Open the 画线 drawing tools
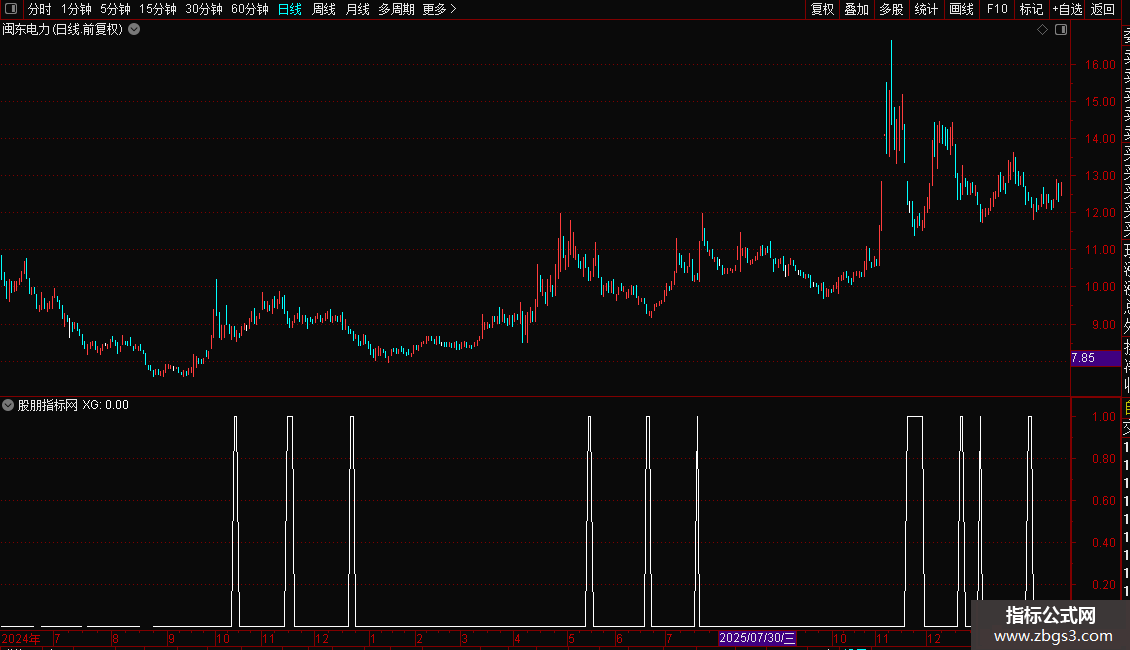Image resolution: width=1130 pixels, height=650 pixels. 961,9
